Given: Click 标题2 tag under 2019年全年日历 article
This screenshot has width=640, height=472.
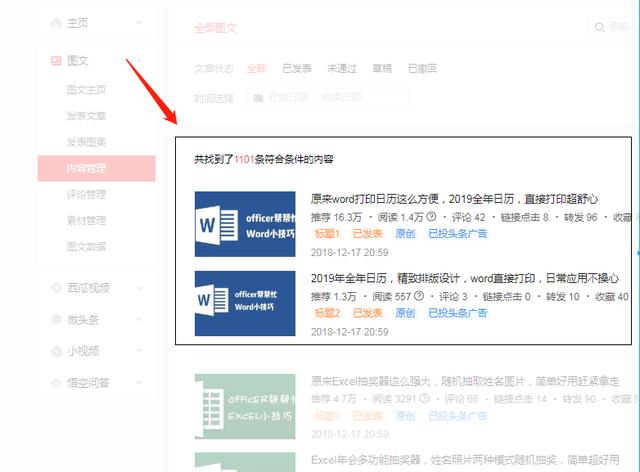Looking at the screenshot, I should (x=327, y=313).
